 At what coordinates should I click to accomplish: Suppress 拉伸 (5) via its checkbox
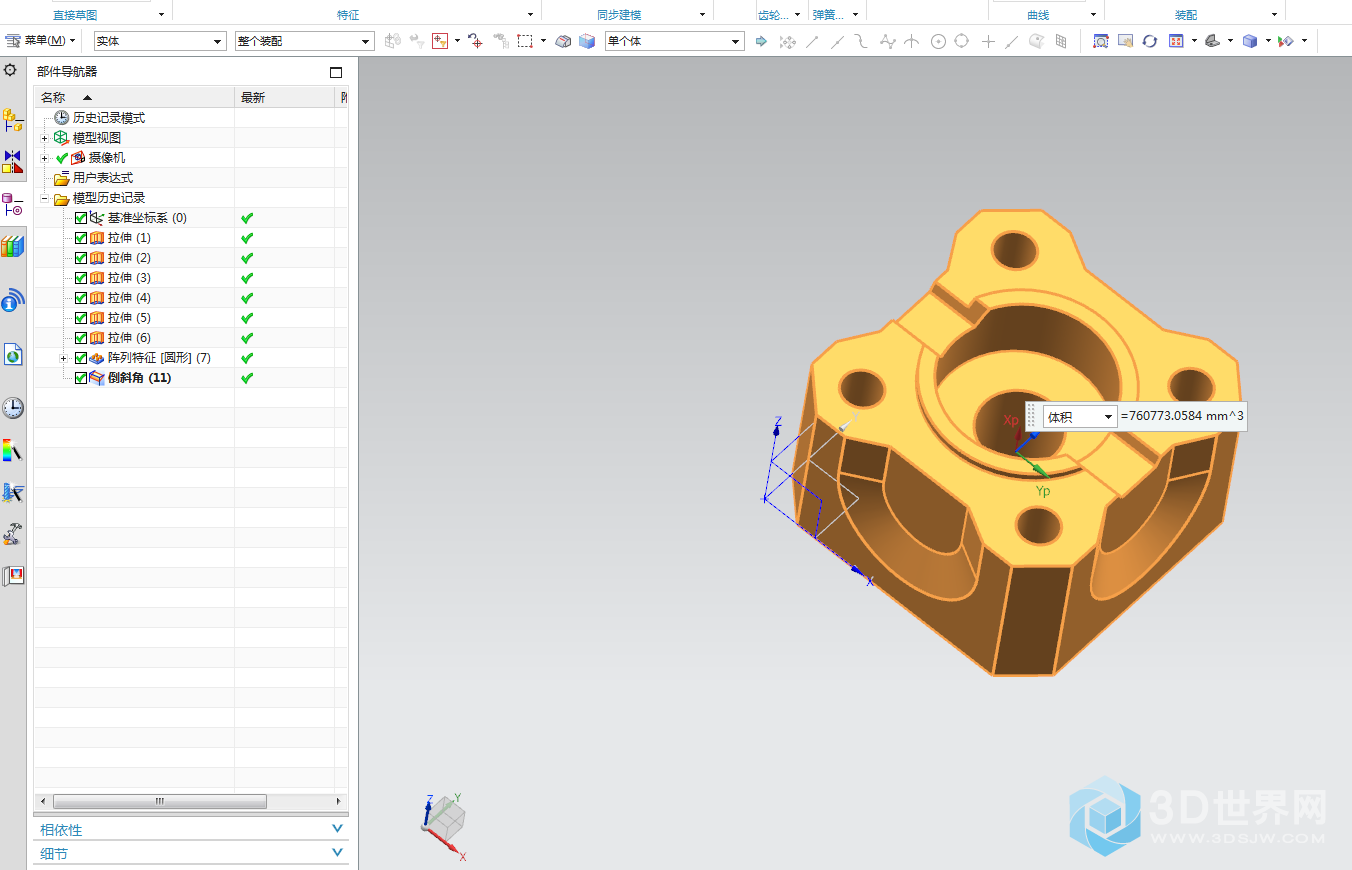81,318
